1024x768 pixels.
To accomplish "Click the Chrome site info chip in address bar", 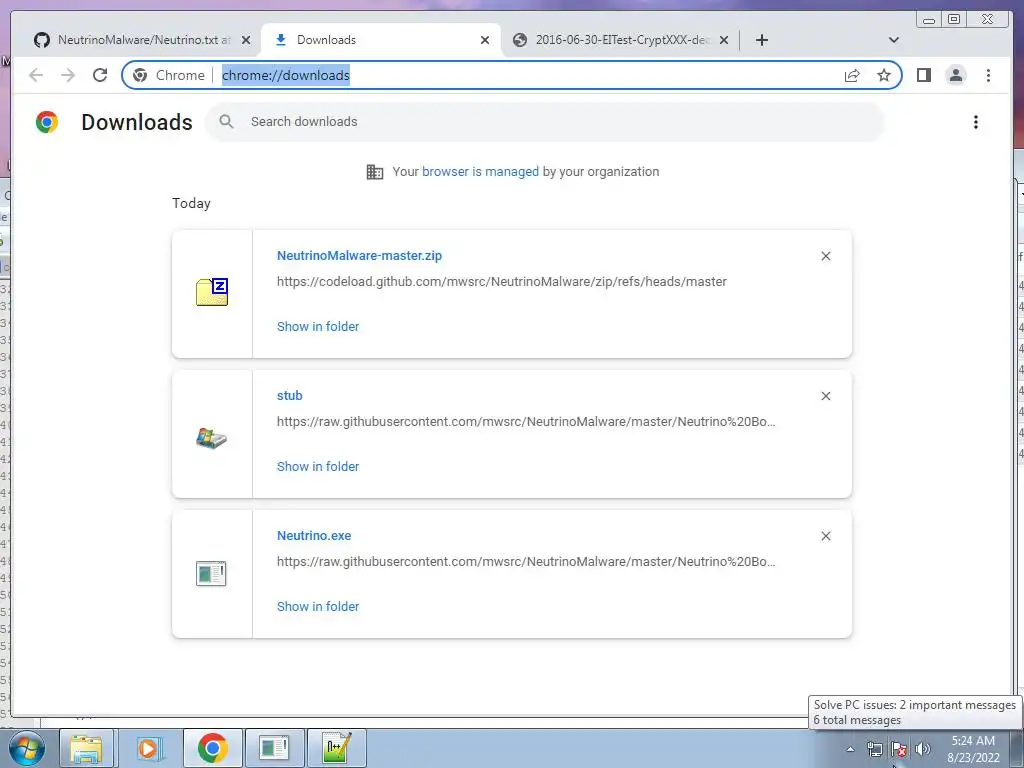I will 169,75.
